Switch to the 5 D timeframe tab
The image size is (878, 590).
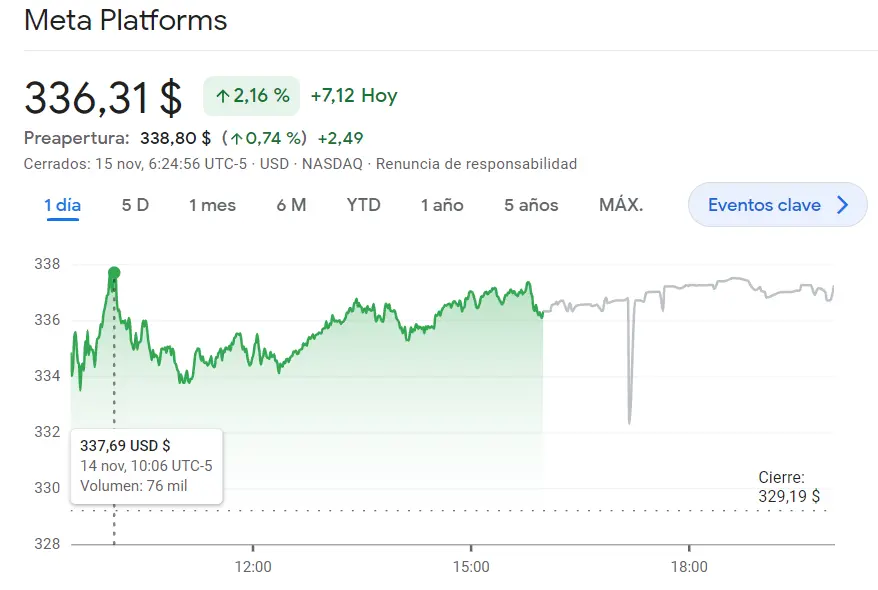[x=134, y=204]
